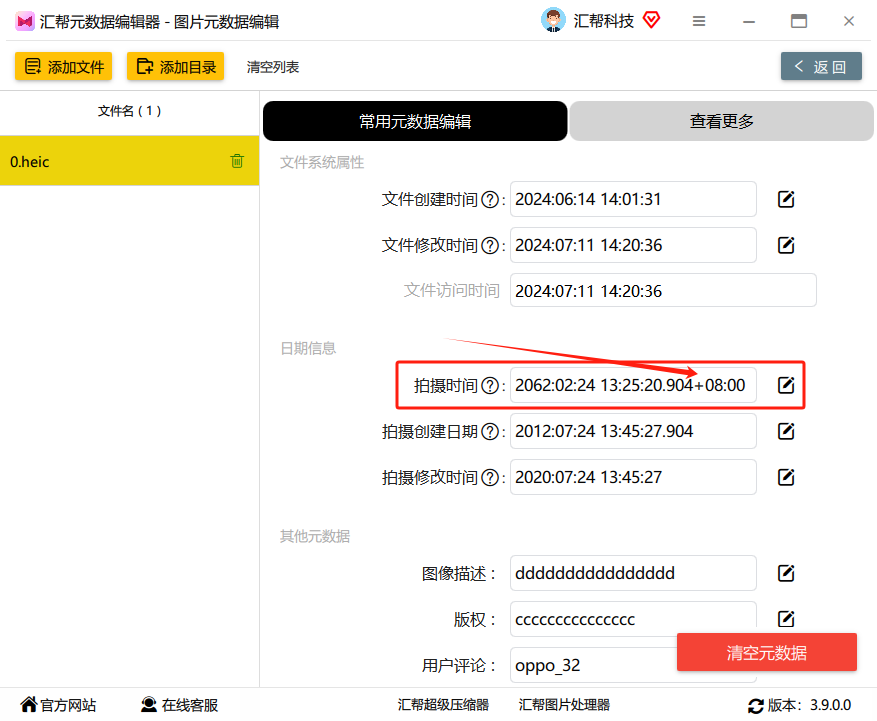Click the 文件创建时间 input field
Image resolution: width=877 pixels, height=721 pixels.
(633, 199)
